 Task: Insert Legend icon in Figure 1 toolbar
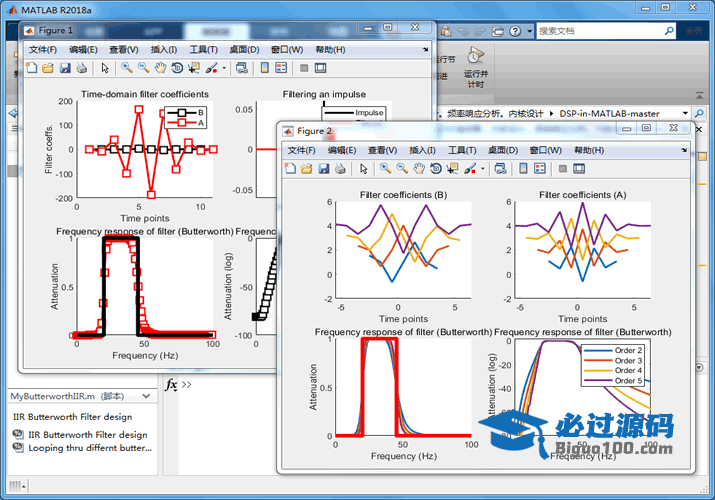pos(281,68)
